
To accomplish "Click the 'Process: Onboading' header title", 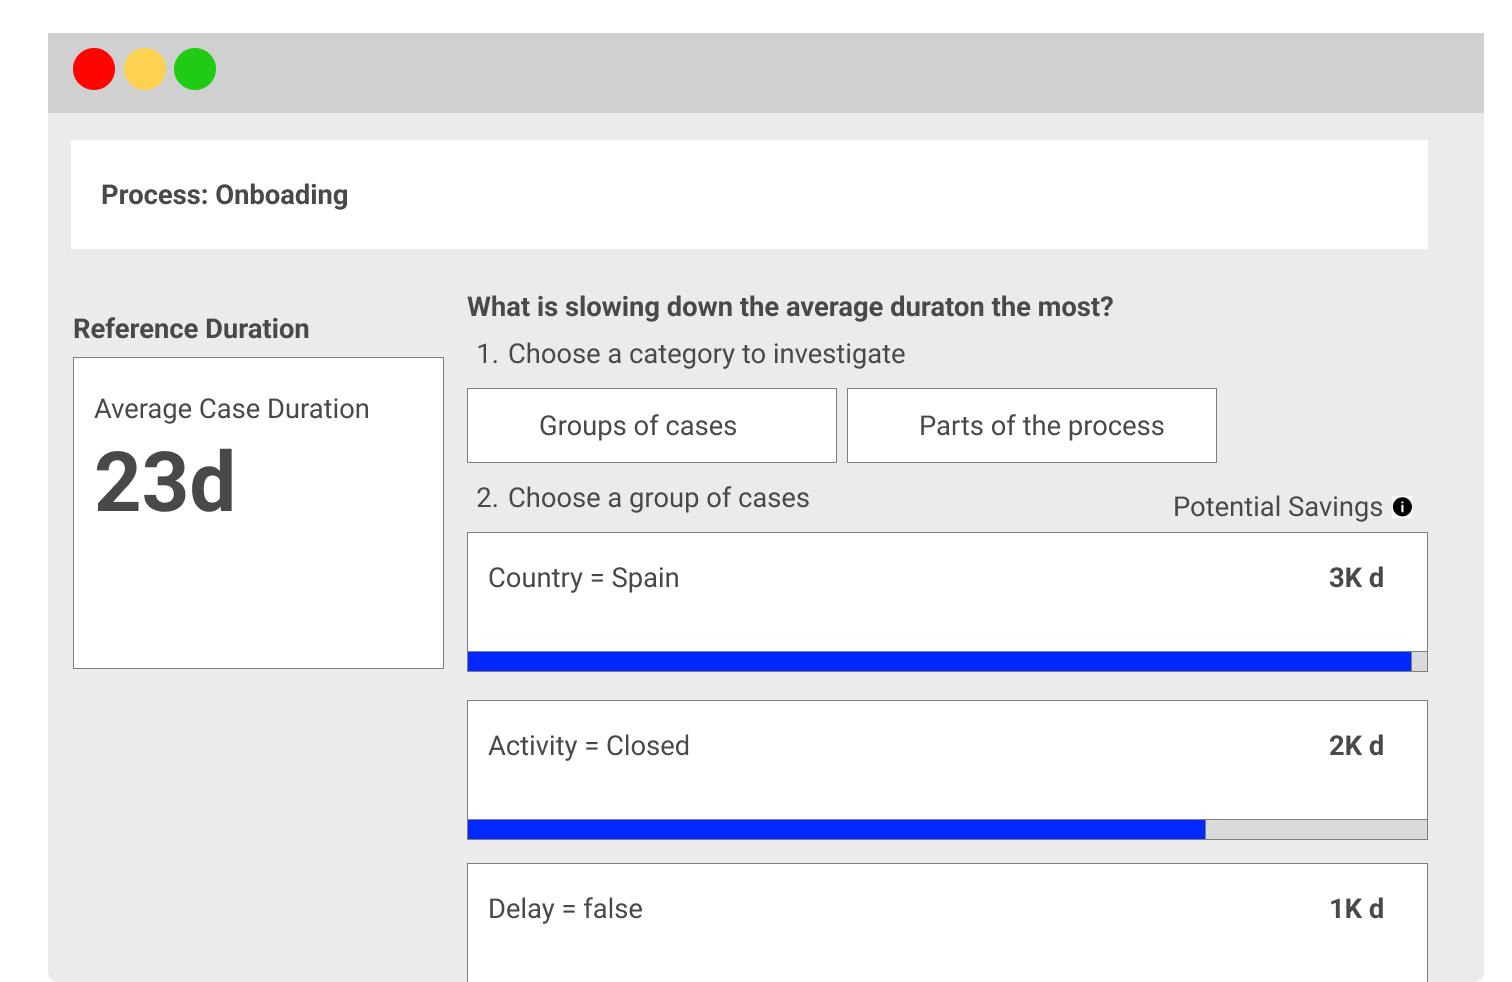I will 224,195.
